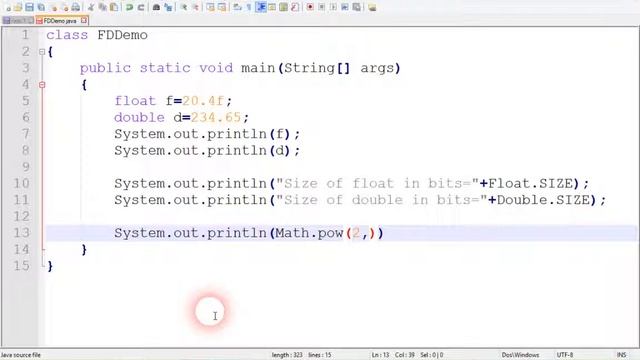Zoom in with the toolbar Zoom In icon

pyautogui.click(x=184, y=7)
